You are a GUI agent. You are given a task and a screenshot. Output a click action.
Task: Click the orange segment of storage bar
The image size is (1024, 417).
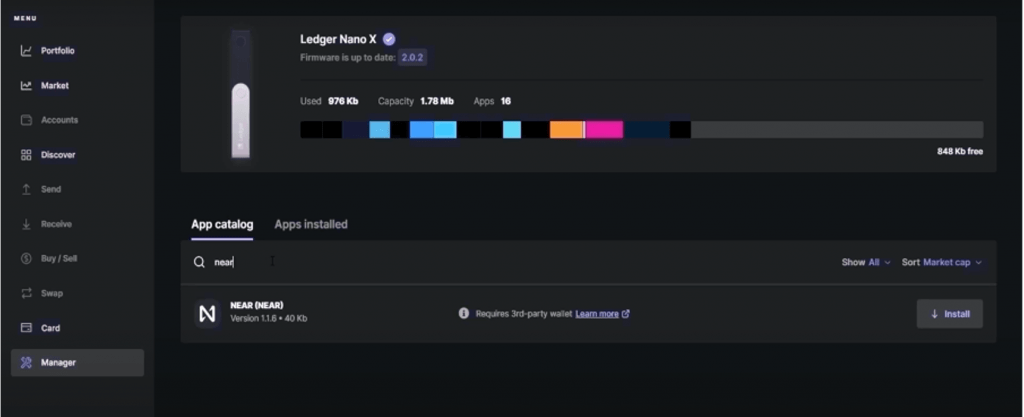tap(566, 129)
